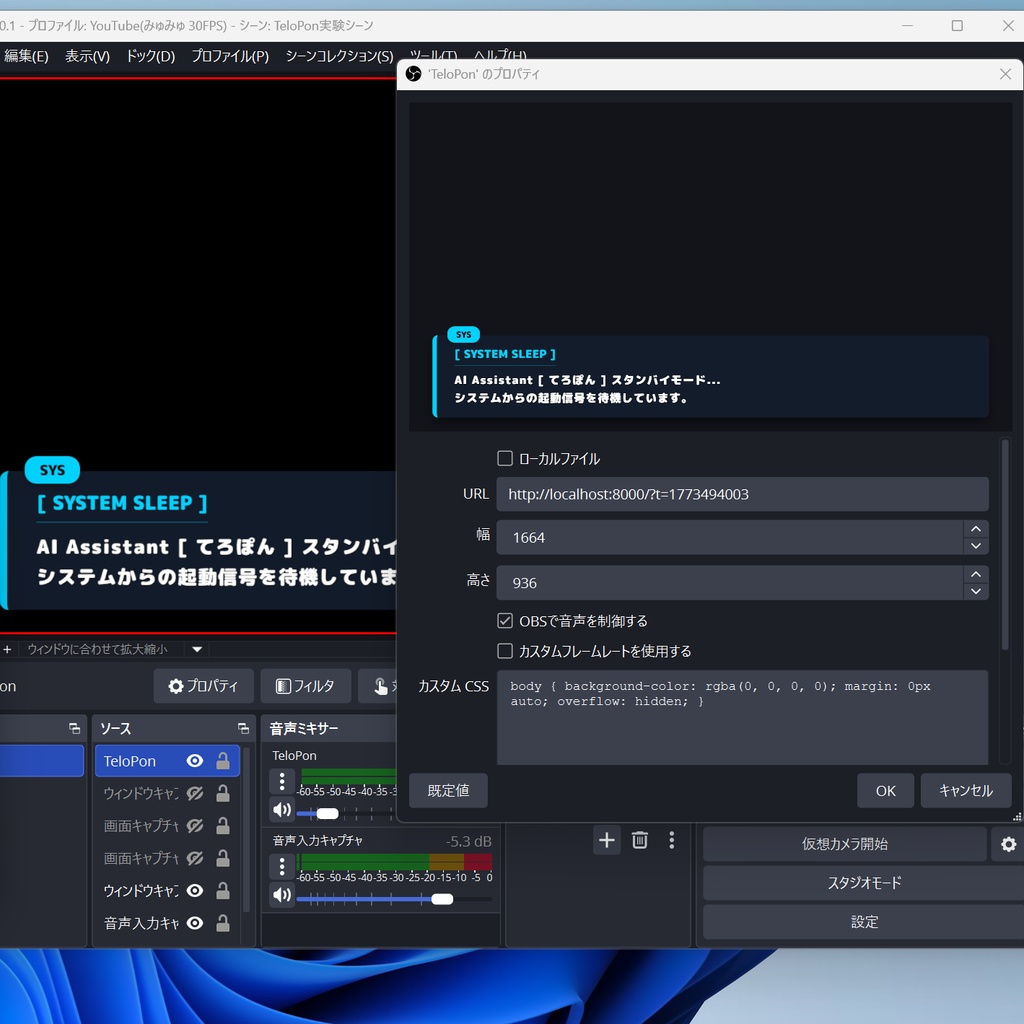Open the ツール menu

click(x=432, y=57)
